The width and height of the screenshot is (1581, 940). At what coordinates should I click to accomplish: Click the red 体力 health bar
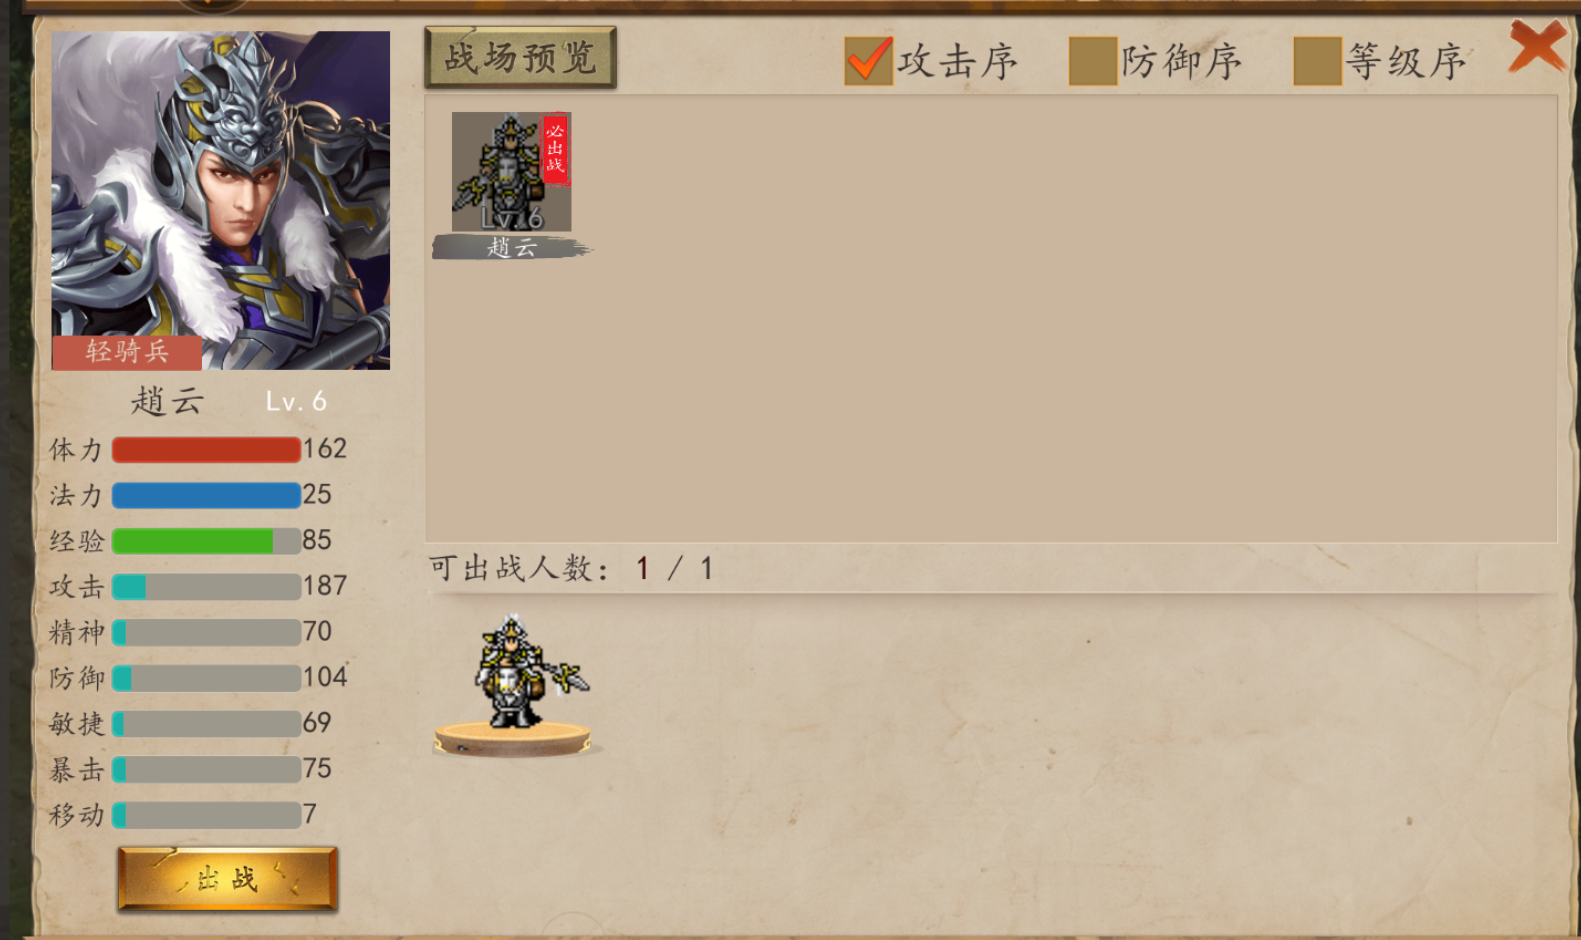tap(206, 450)
